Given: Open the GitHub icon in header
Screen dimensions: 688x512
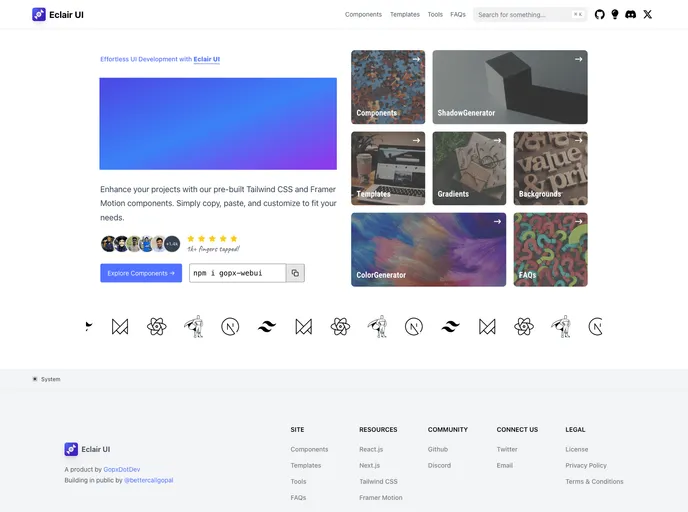Looking at the screenshot, I should [x=599, y=14].
